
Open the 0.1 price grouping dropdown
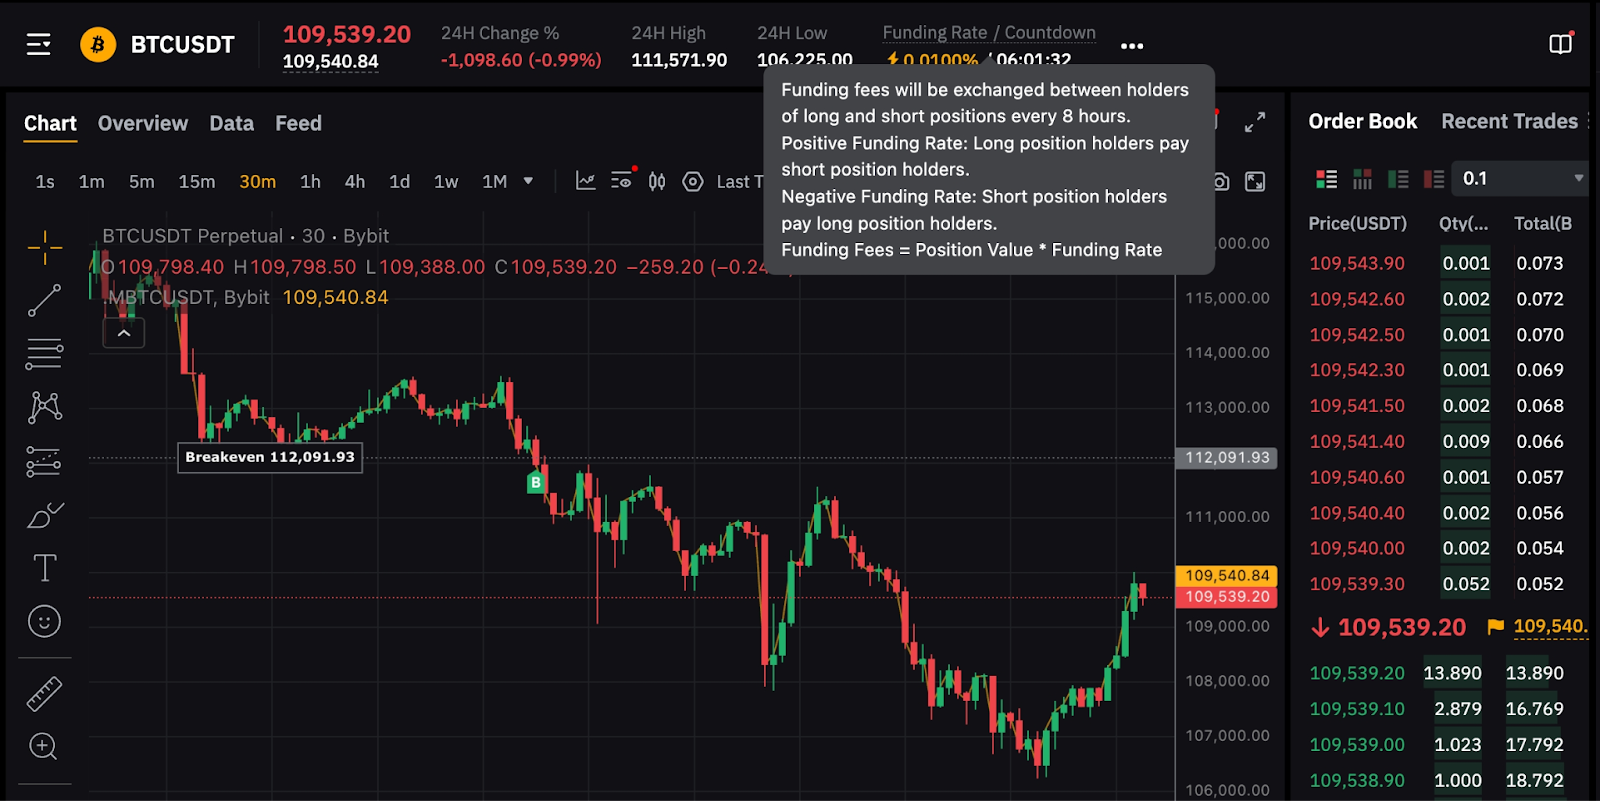1521,179
